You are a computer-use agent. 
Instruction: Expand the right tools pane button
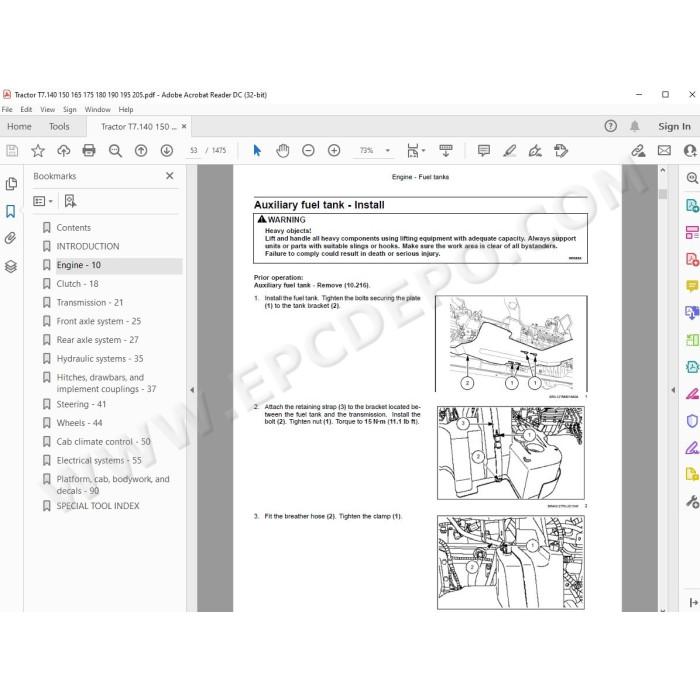click(x=693, y=603)
